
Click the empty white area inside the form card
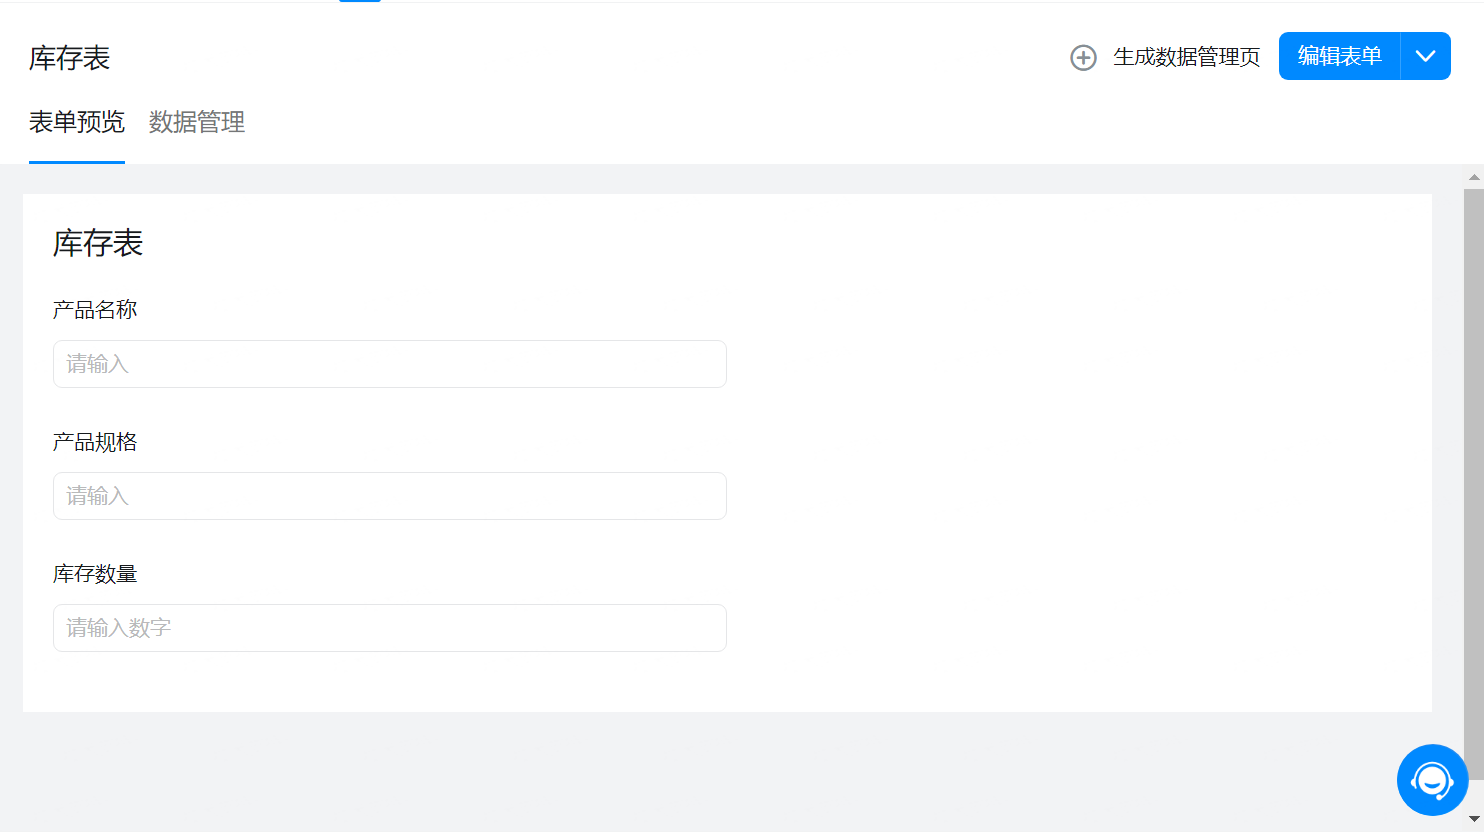tap(1080, 450)
